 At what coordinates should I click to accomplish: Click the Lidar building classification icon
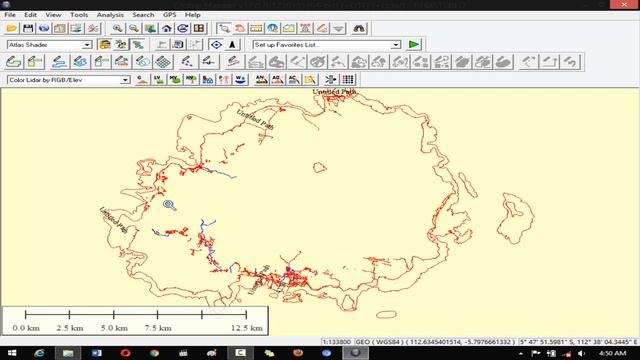coord(207,80)
